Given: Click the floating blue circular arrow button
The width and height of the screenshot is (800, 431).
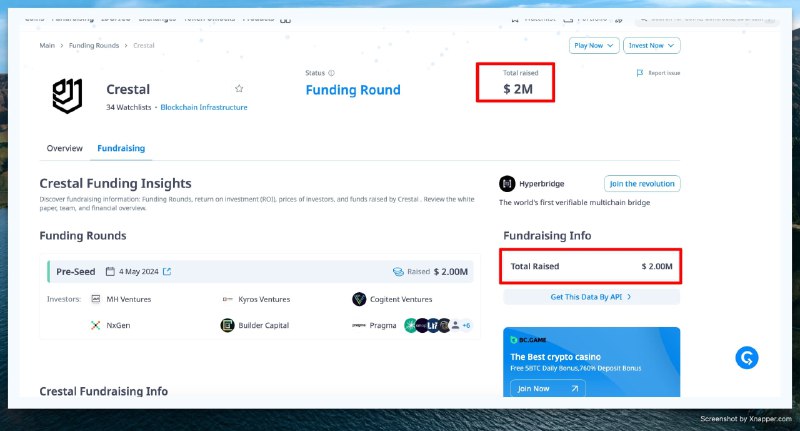Looking at the screenshot, I should point(747,358).
